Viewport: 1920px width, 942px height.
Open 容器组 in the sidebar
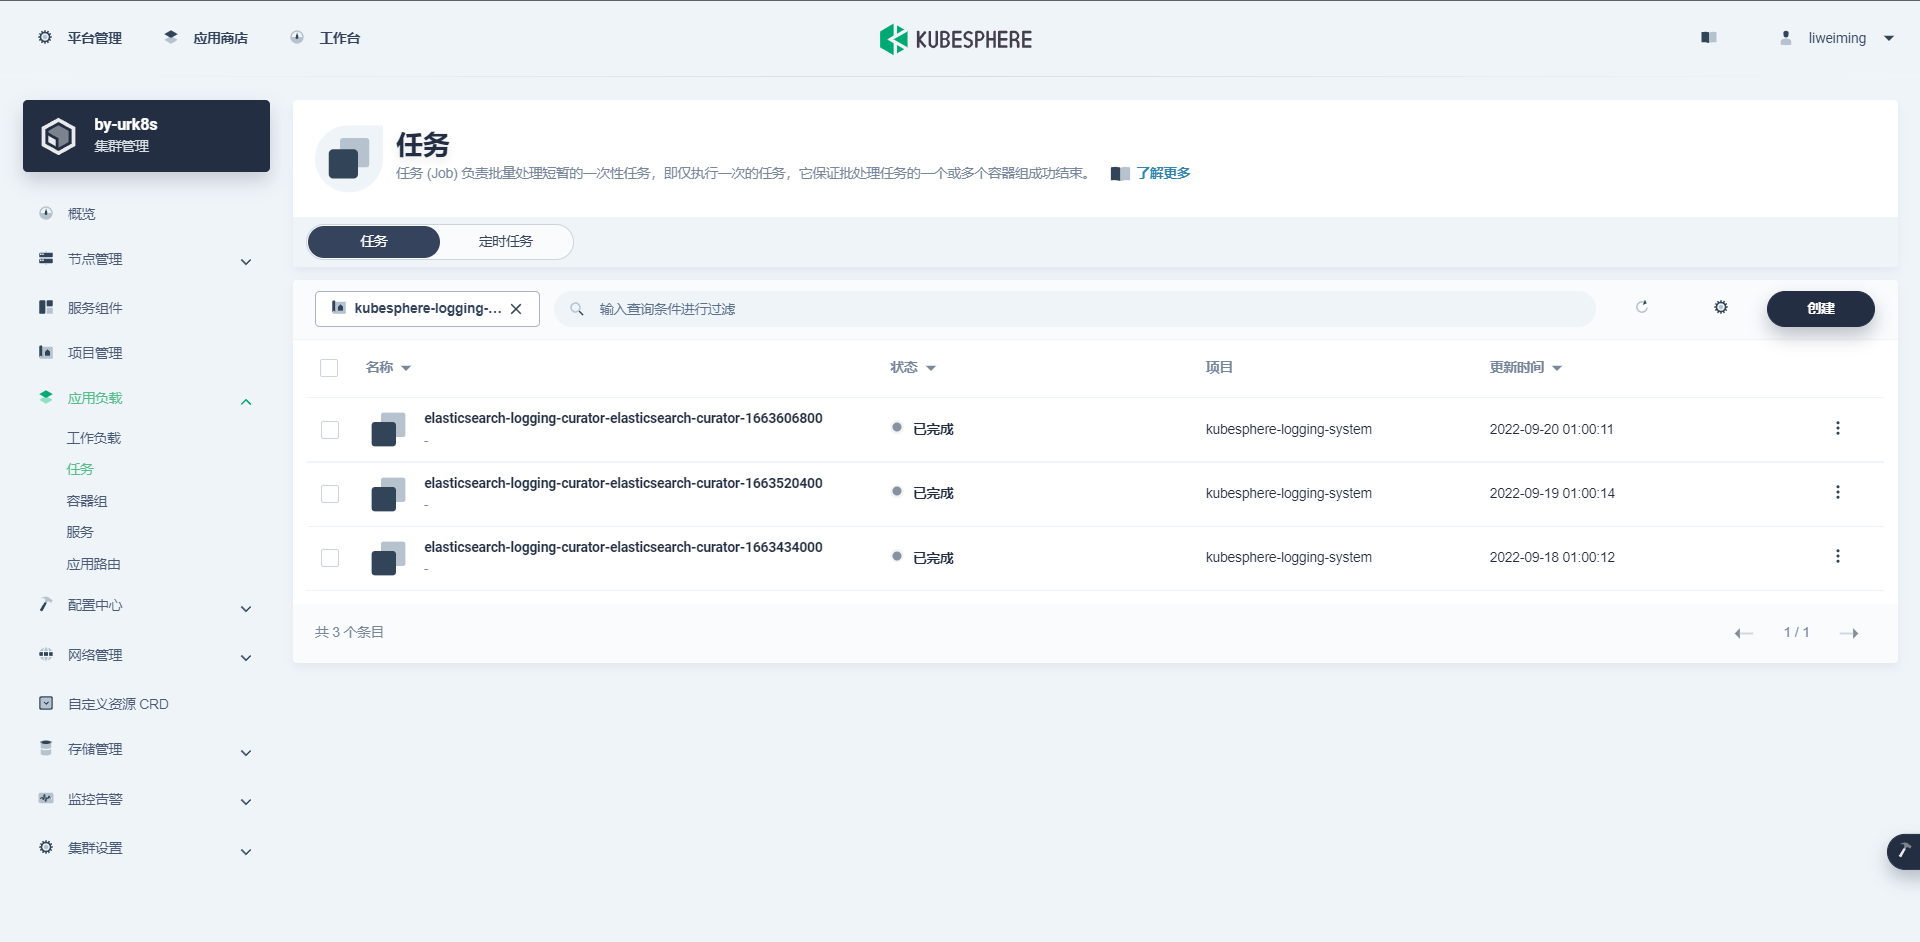(x=87, y=501)
